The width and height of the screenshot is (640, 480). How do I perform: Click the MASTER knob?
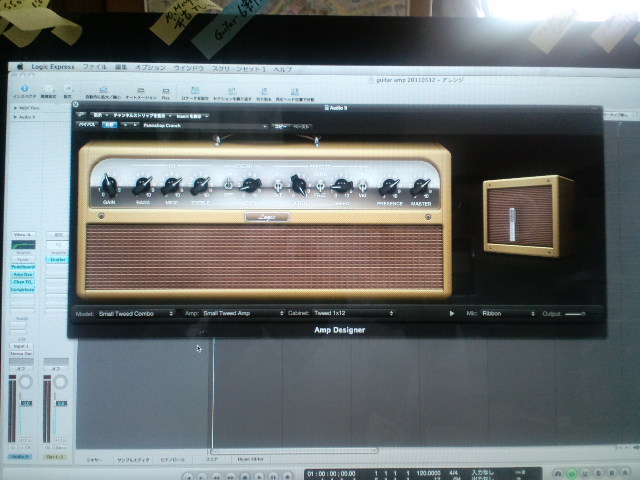[420, 187]
